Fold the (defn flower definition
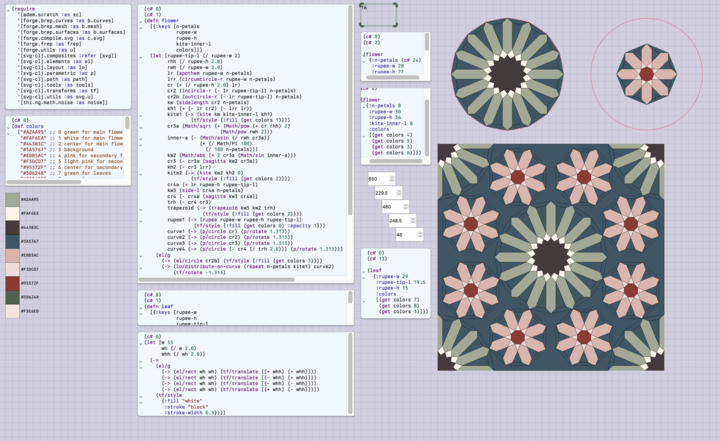Viewport: 720px width, 441px height. pyautogui.click(x=141, y=22)
